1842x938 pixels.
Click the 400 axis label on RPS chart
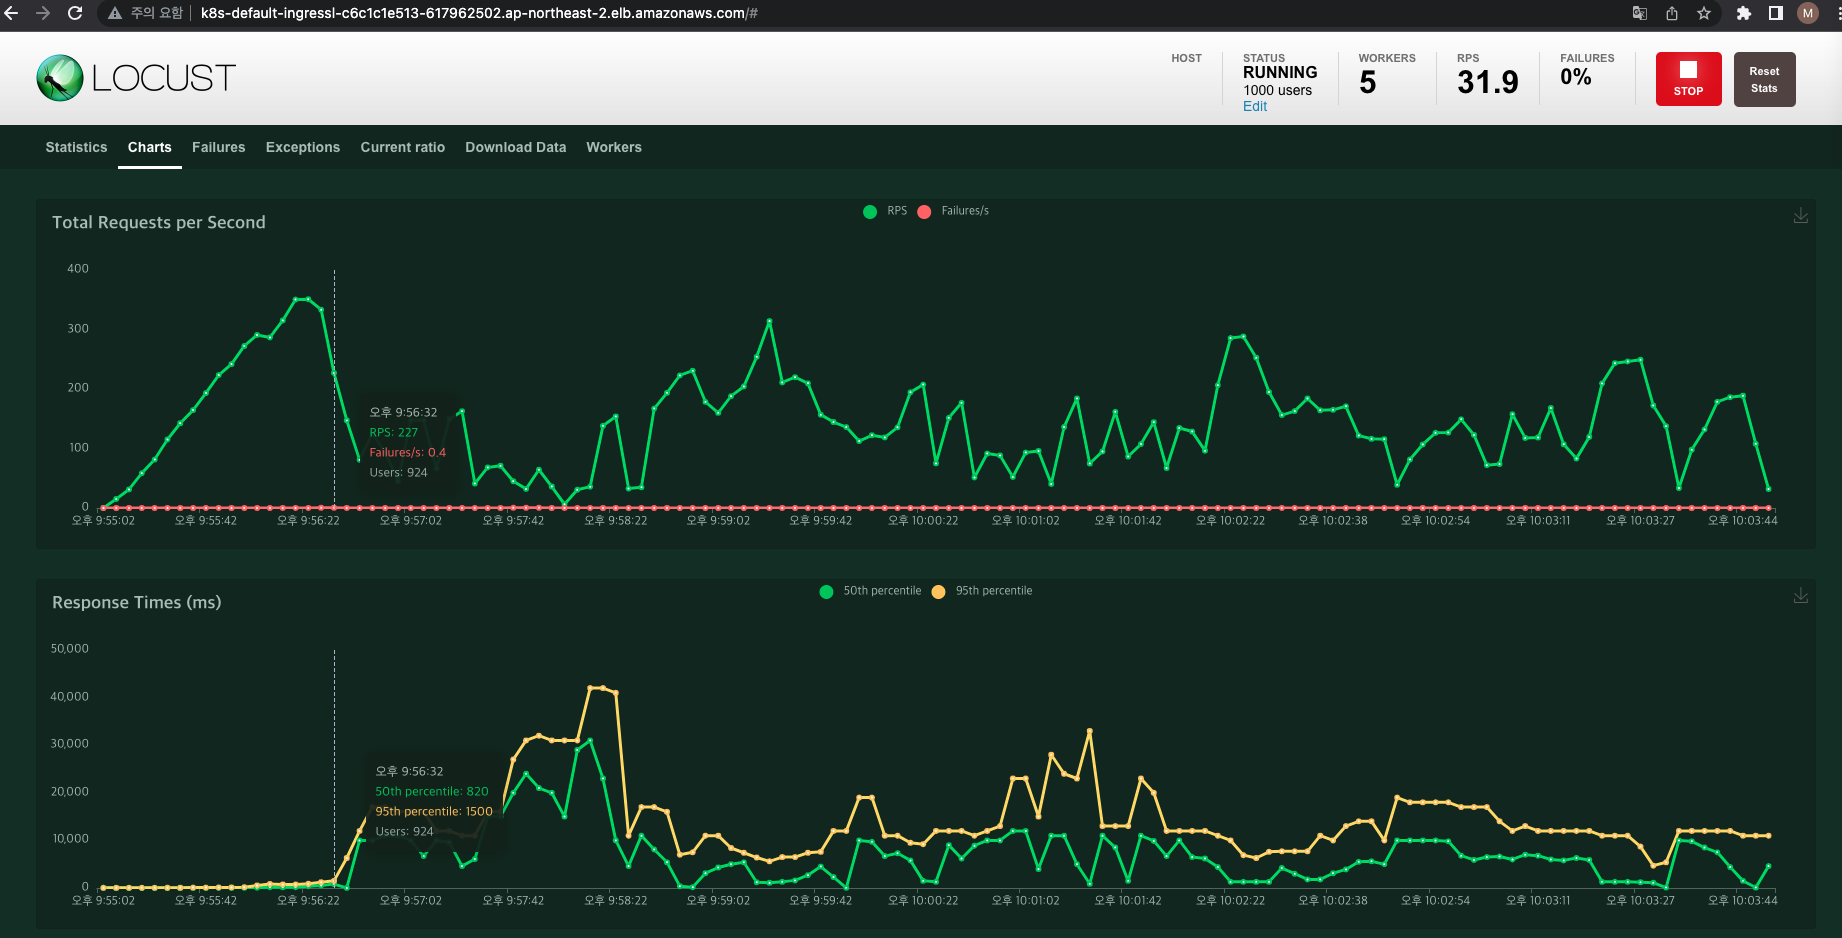78,268
